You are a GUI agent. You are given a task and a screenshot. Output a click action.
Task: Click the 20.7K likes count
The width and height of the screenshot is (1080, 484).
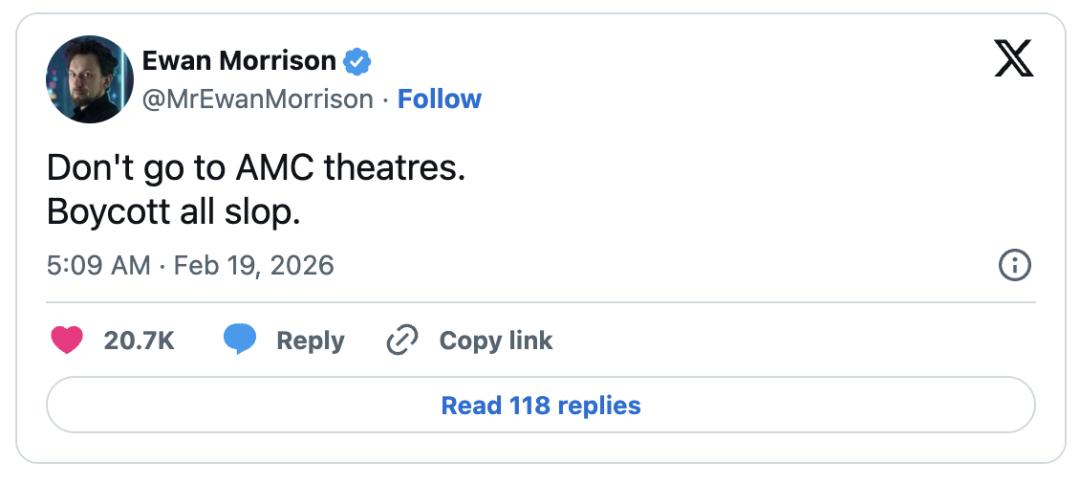139,340
